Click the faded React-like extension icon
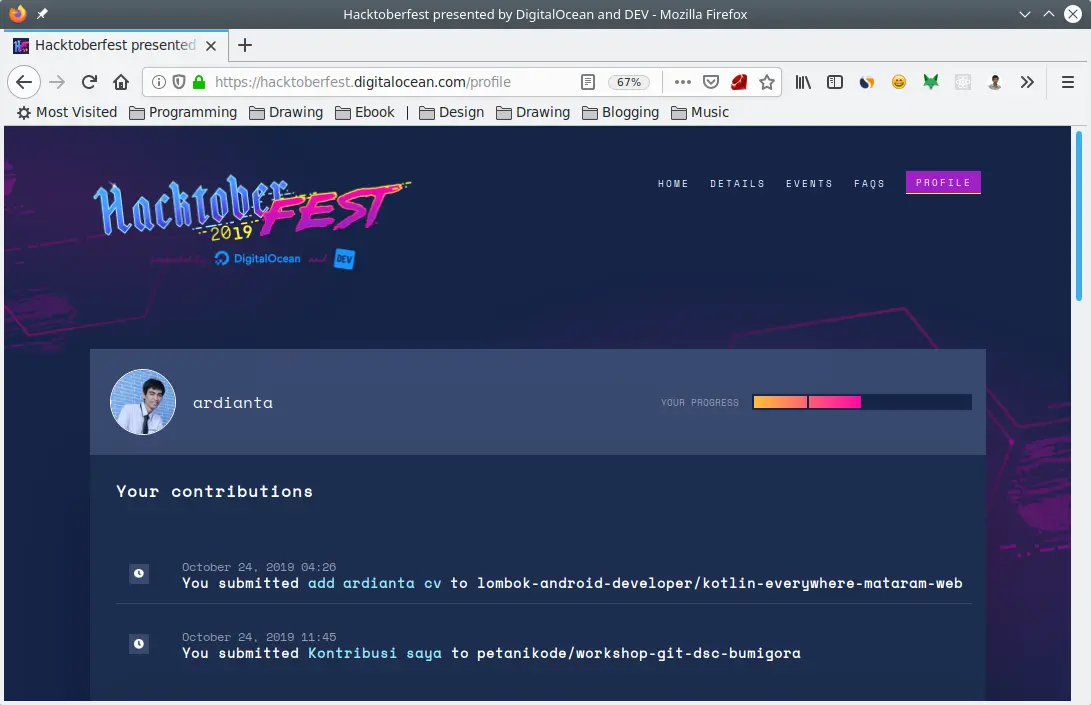 tap(963, 82)
